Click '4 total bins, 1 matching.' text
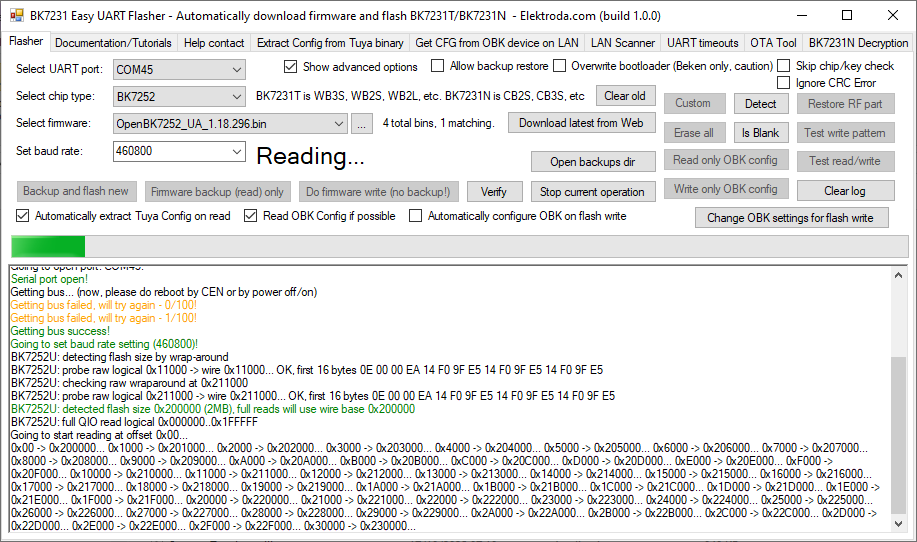 pyautogui.click(x=439, y=123)
